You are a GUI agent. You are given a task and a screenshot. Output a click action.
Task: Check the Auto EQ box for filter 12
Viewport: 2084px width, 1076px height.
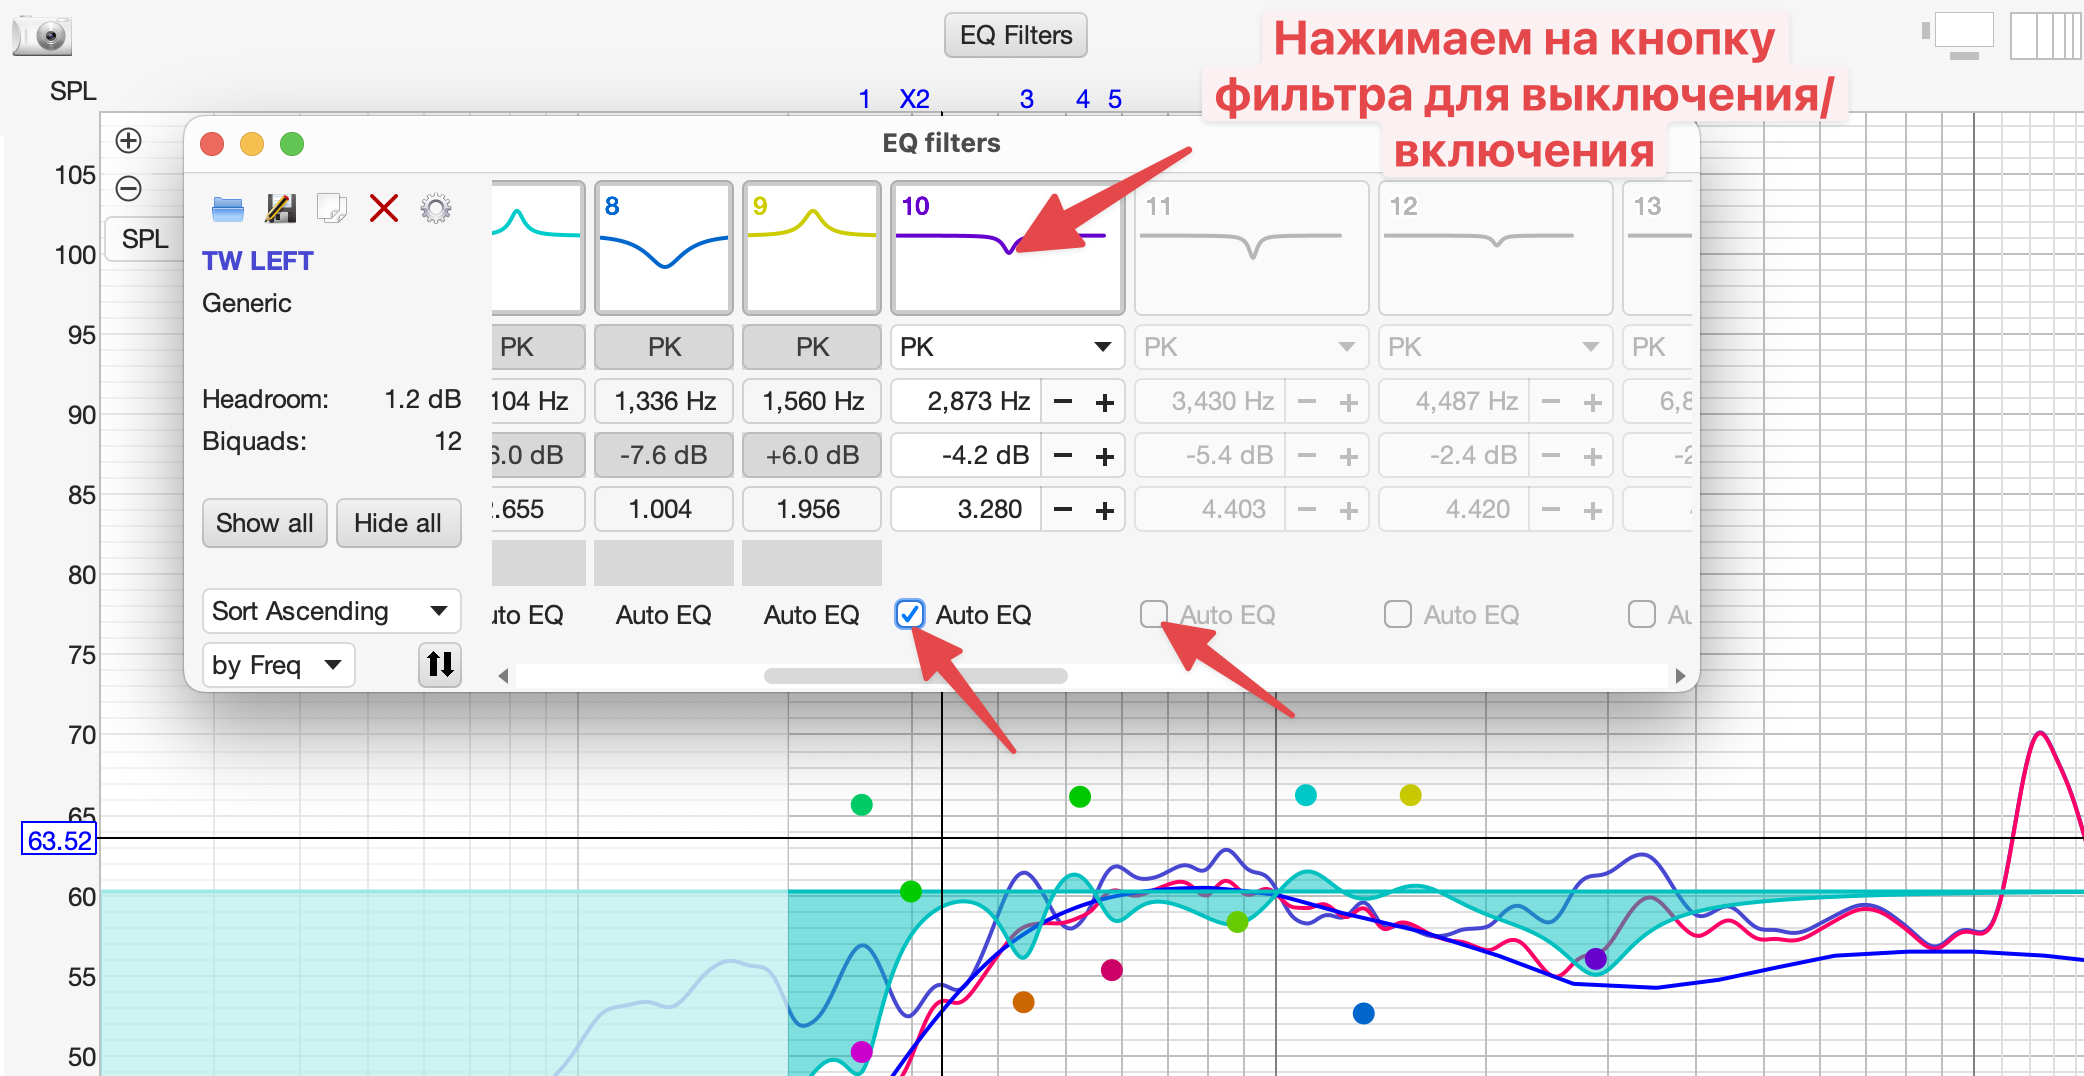(x=1397, y=614)
